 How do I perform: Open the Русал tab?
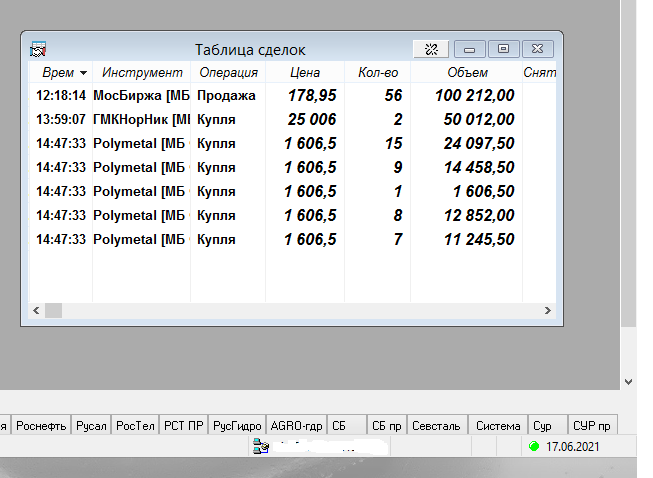(91, 426)
